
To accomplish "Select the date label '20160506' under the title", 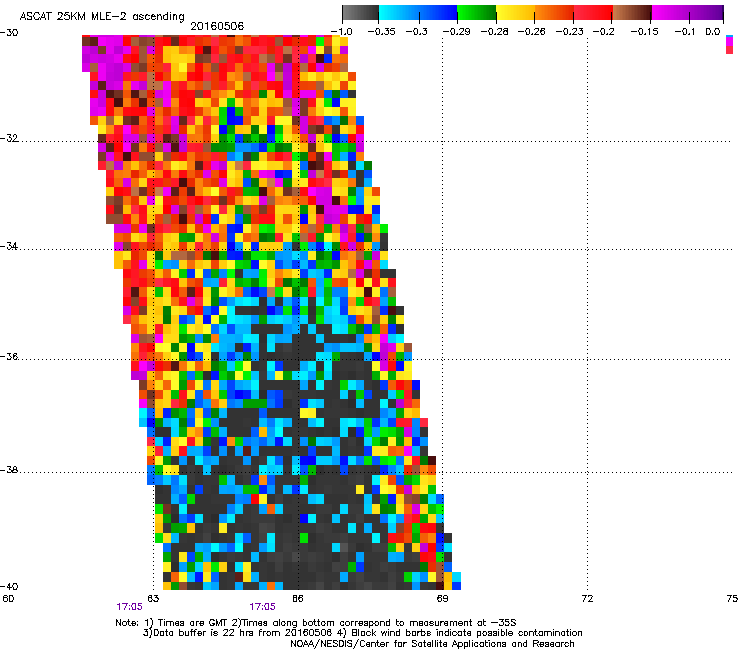I will pyautogui.click(x=217, y=26).
